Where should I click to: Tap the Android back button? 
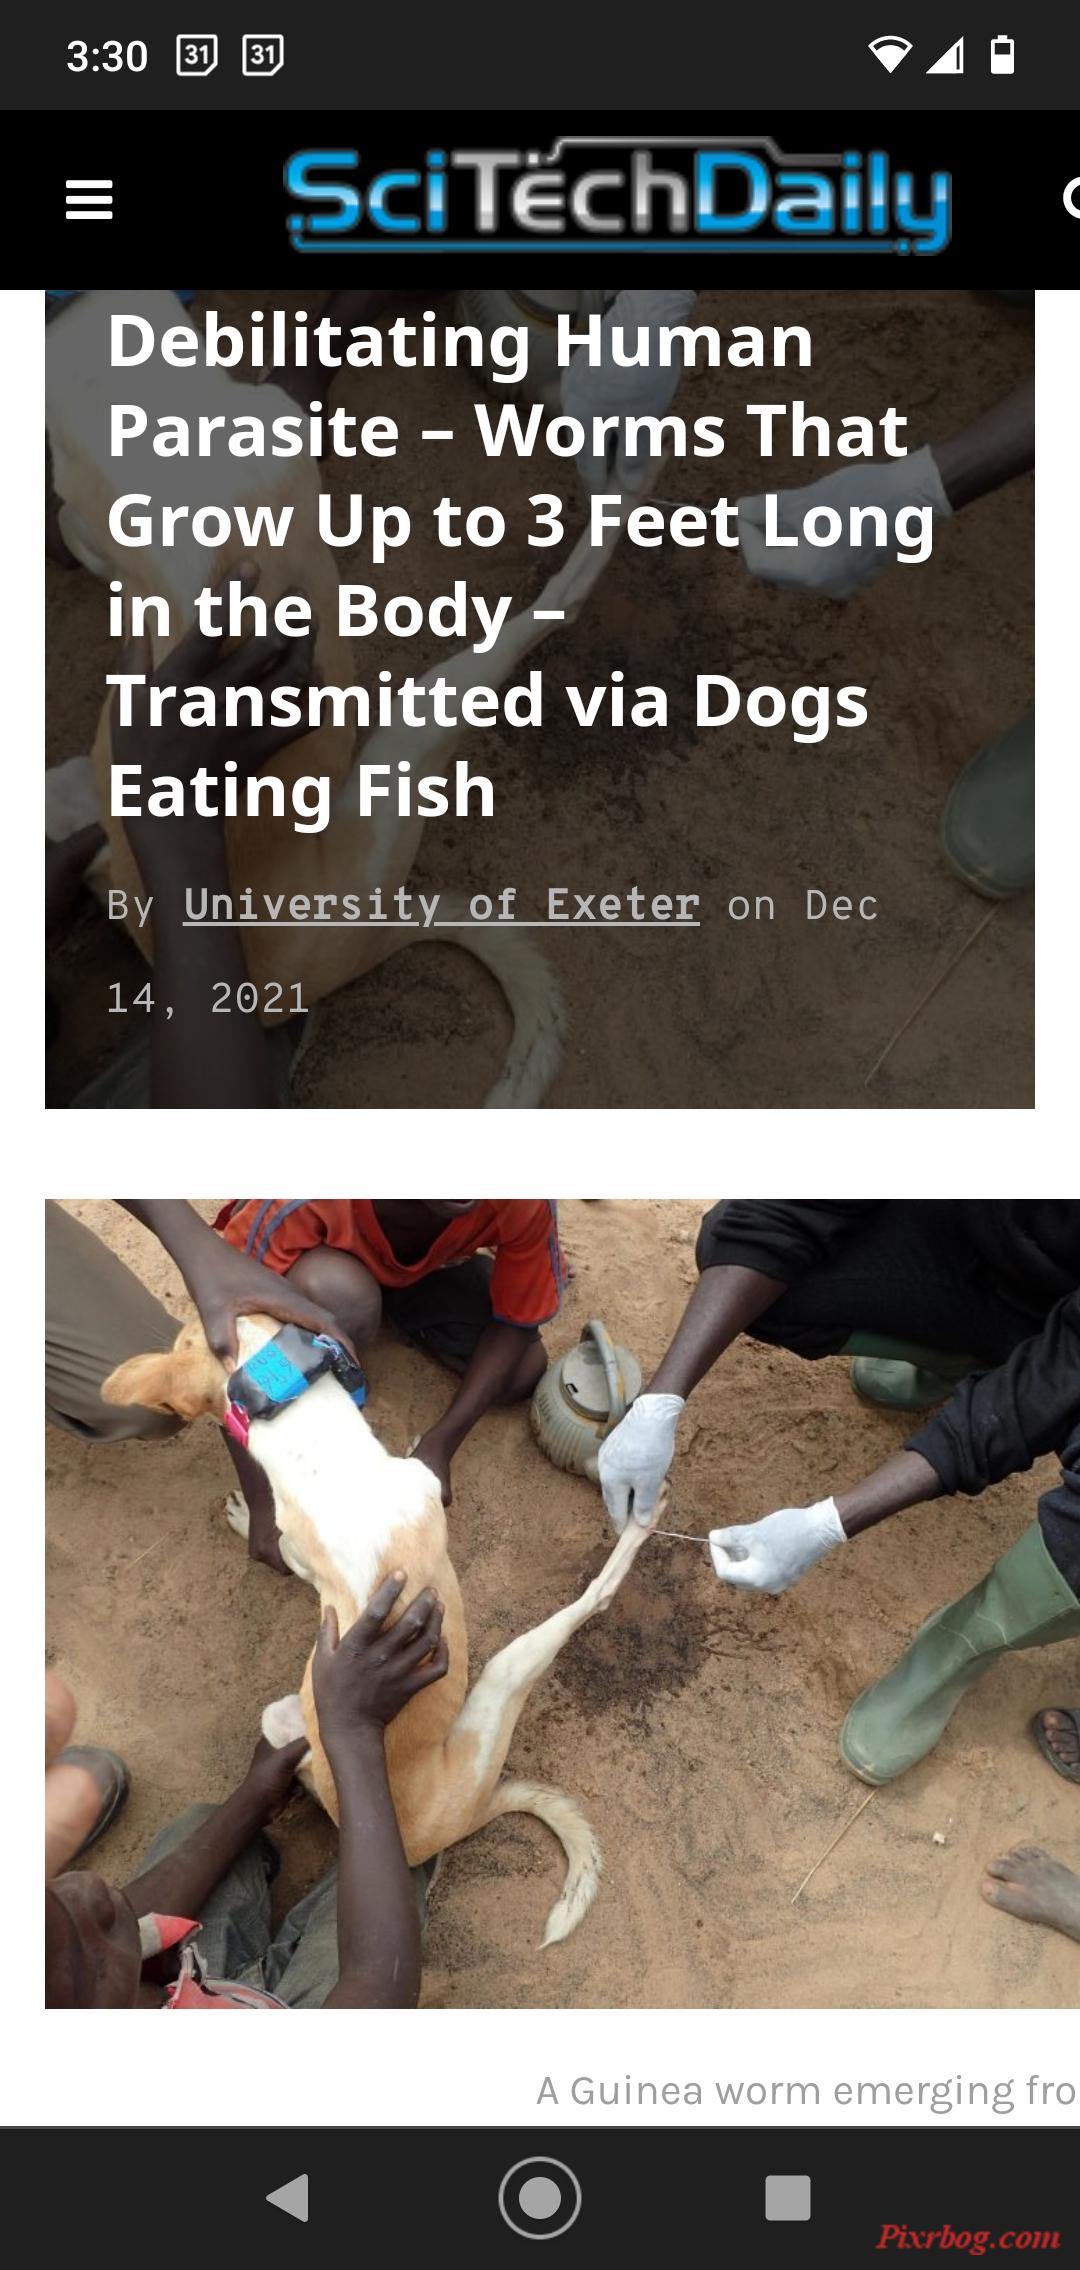tap(289, 2197)
